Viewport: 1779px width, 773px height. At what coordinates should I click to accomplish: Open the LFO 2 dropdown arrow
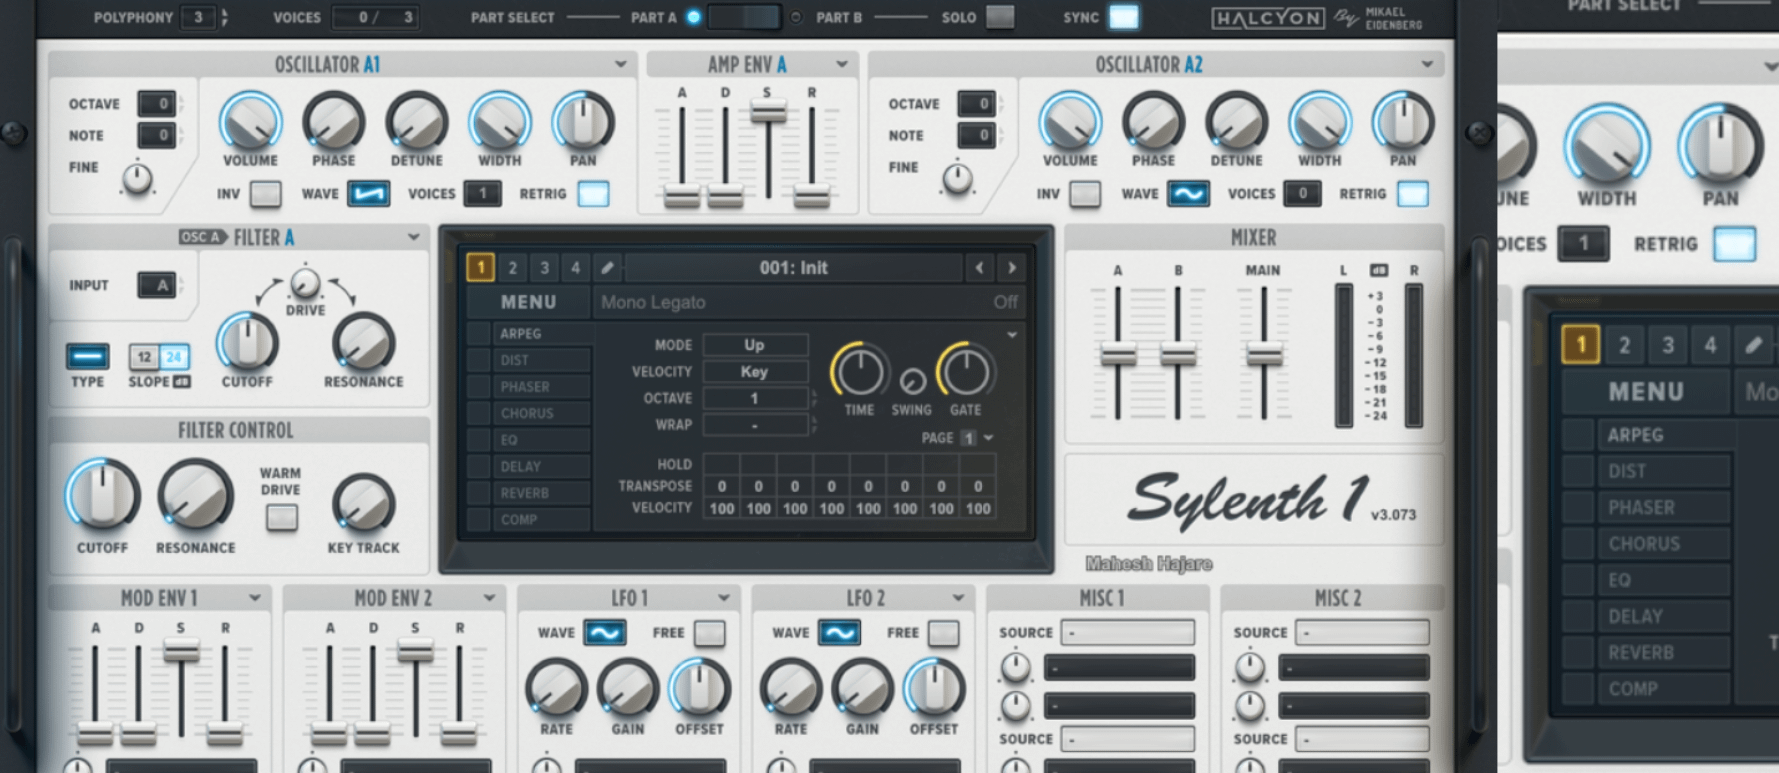pyautogui.click(x=958, y=598)
